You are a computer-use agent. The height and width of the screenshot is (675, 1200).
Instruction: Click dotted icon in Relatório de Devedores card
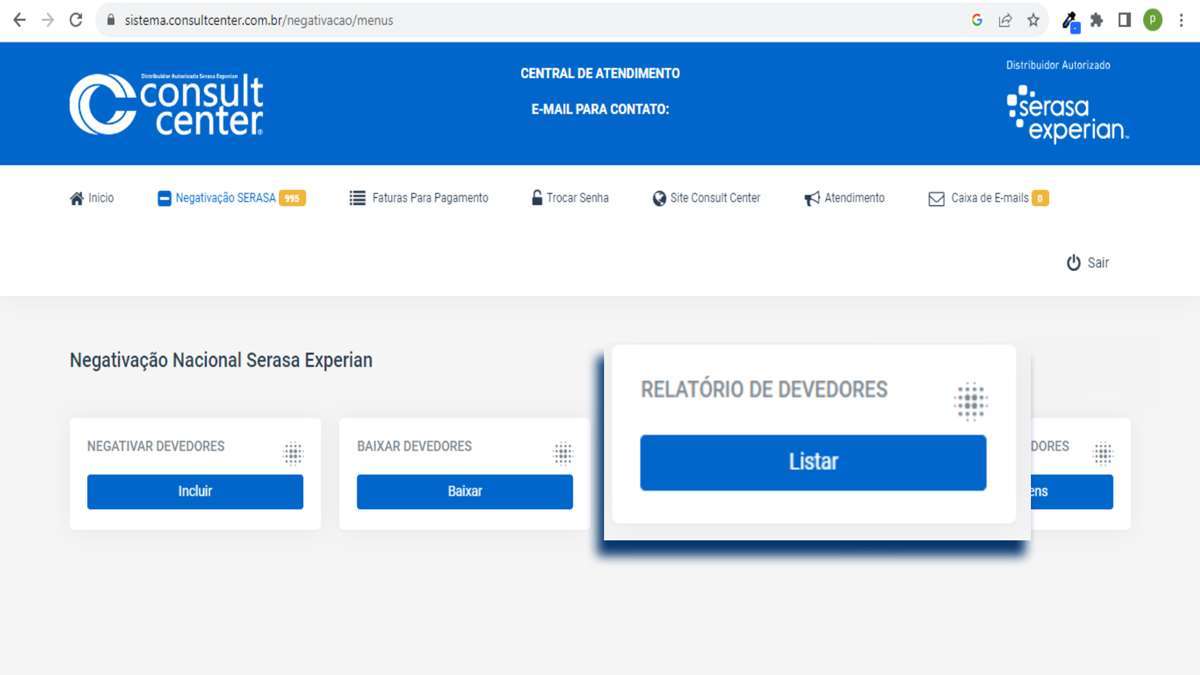(x=970, y=401)
